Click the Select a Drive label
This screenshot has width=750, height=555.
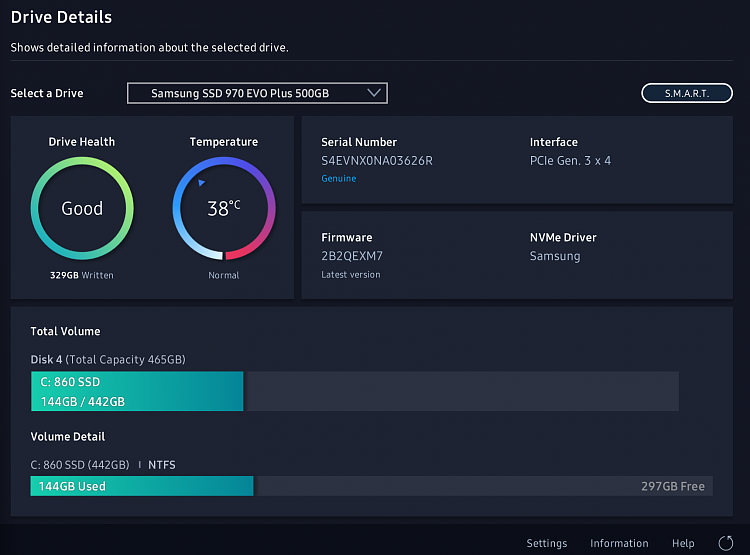tap(47, 93)
